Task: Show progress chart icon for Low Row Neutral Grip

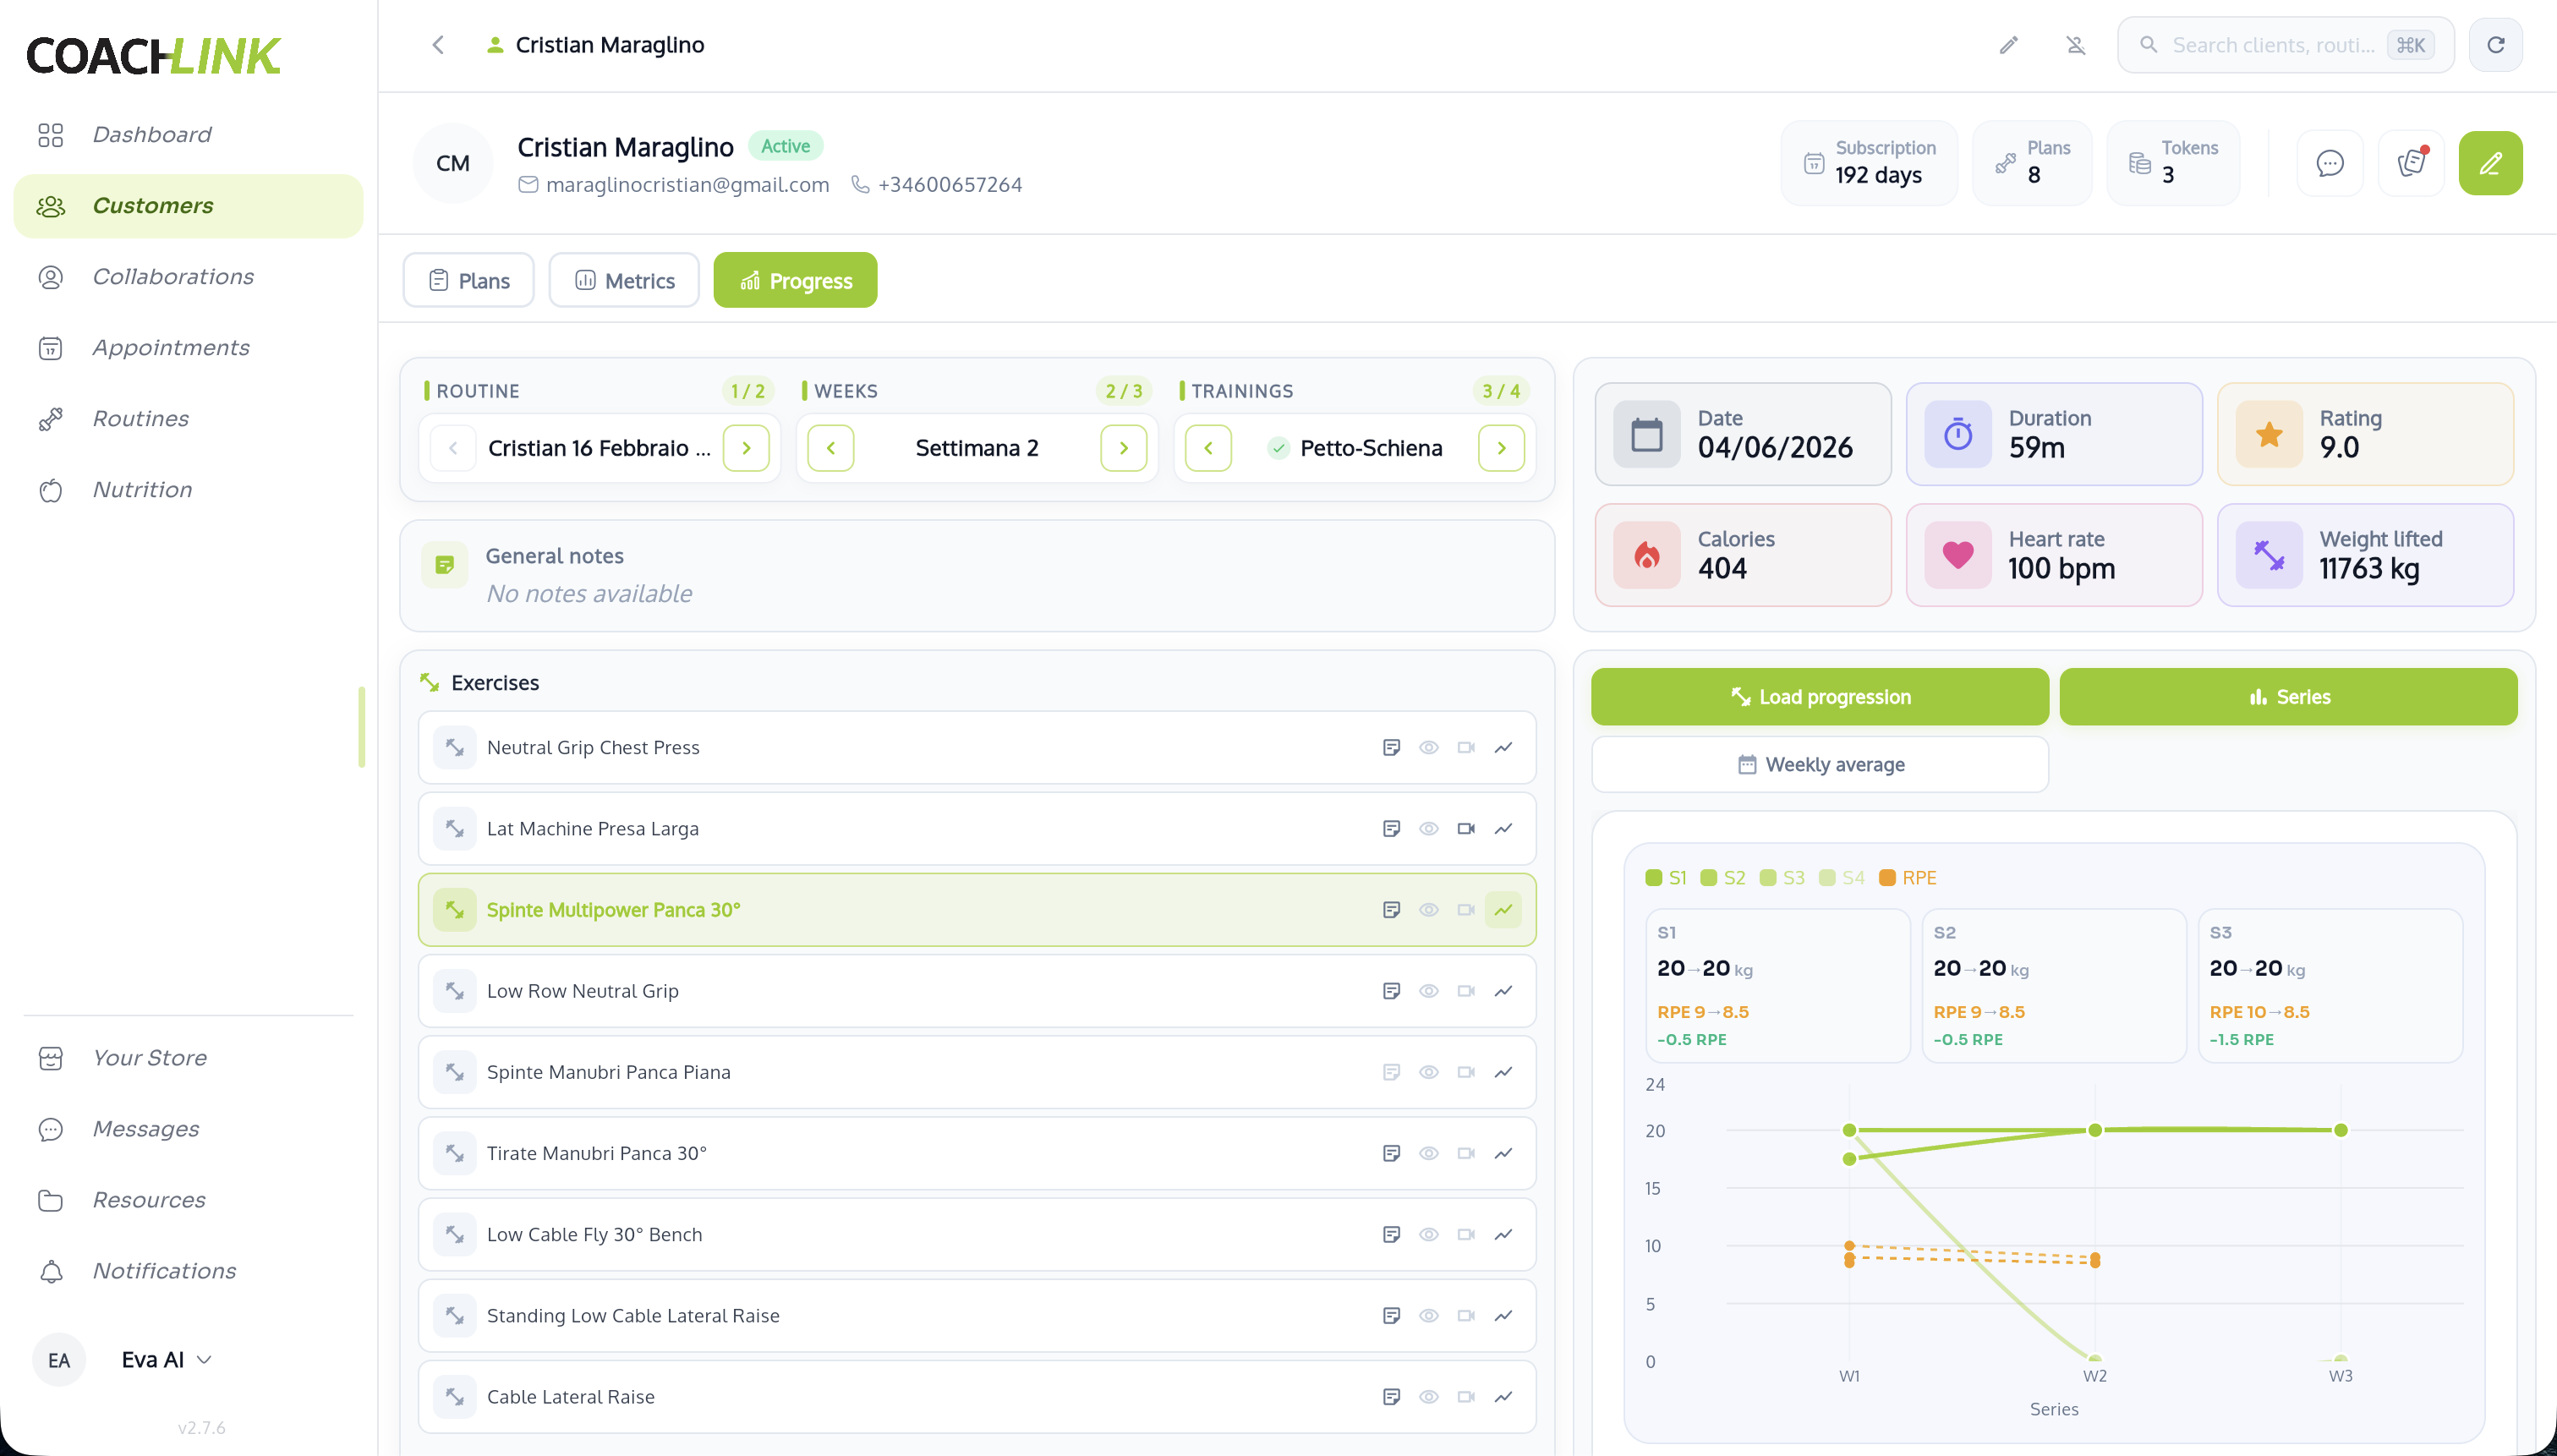Action: pyautogui.click(x=1503, y=990)
